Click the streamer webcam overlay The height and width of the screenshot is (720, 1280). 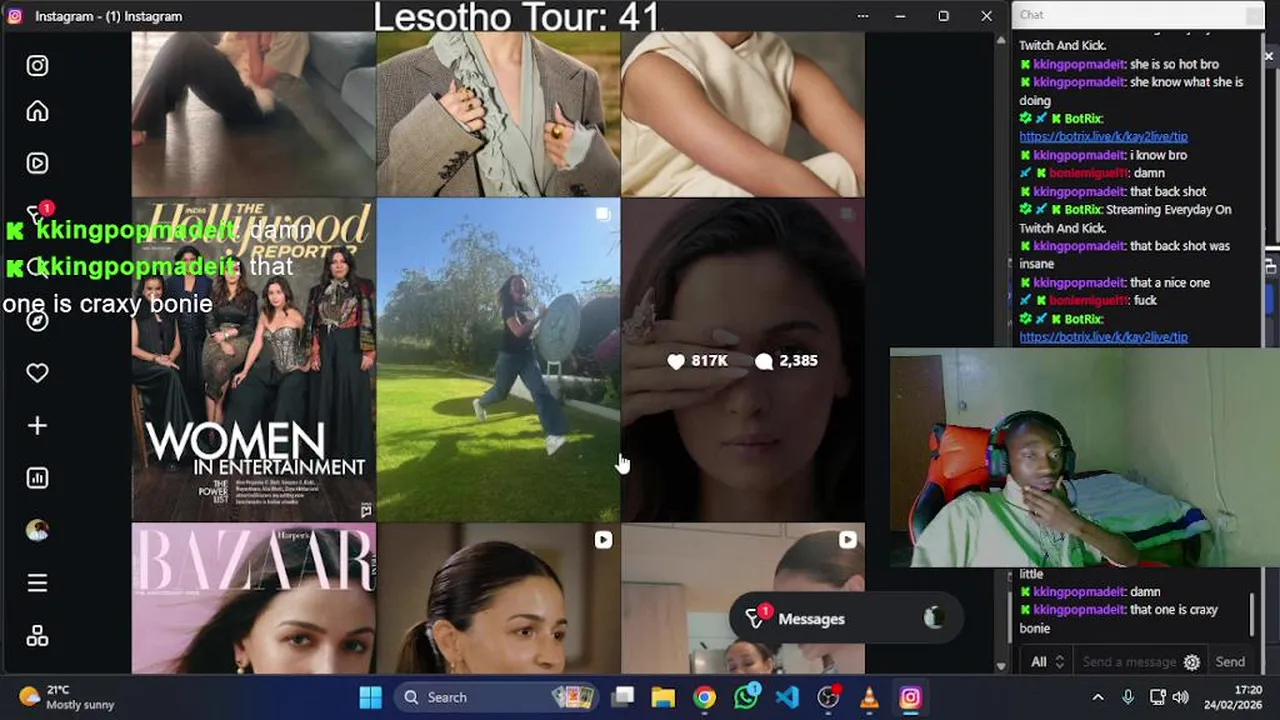coord(1085,458)
